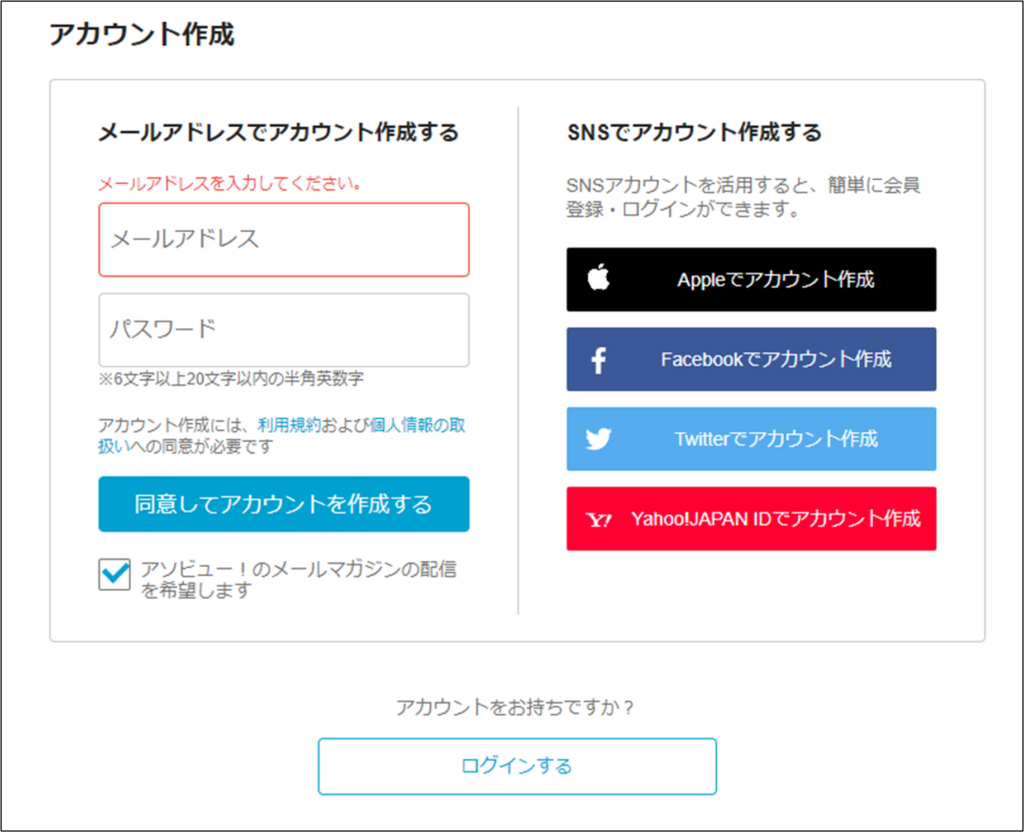Click the red メールアドレスを入力してください error message
The height and width of the screenshot is (832, 1024).
[x=229, y=184]
